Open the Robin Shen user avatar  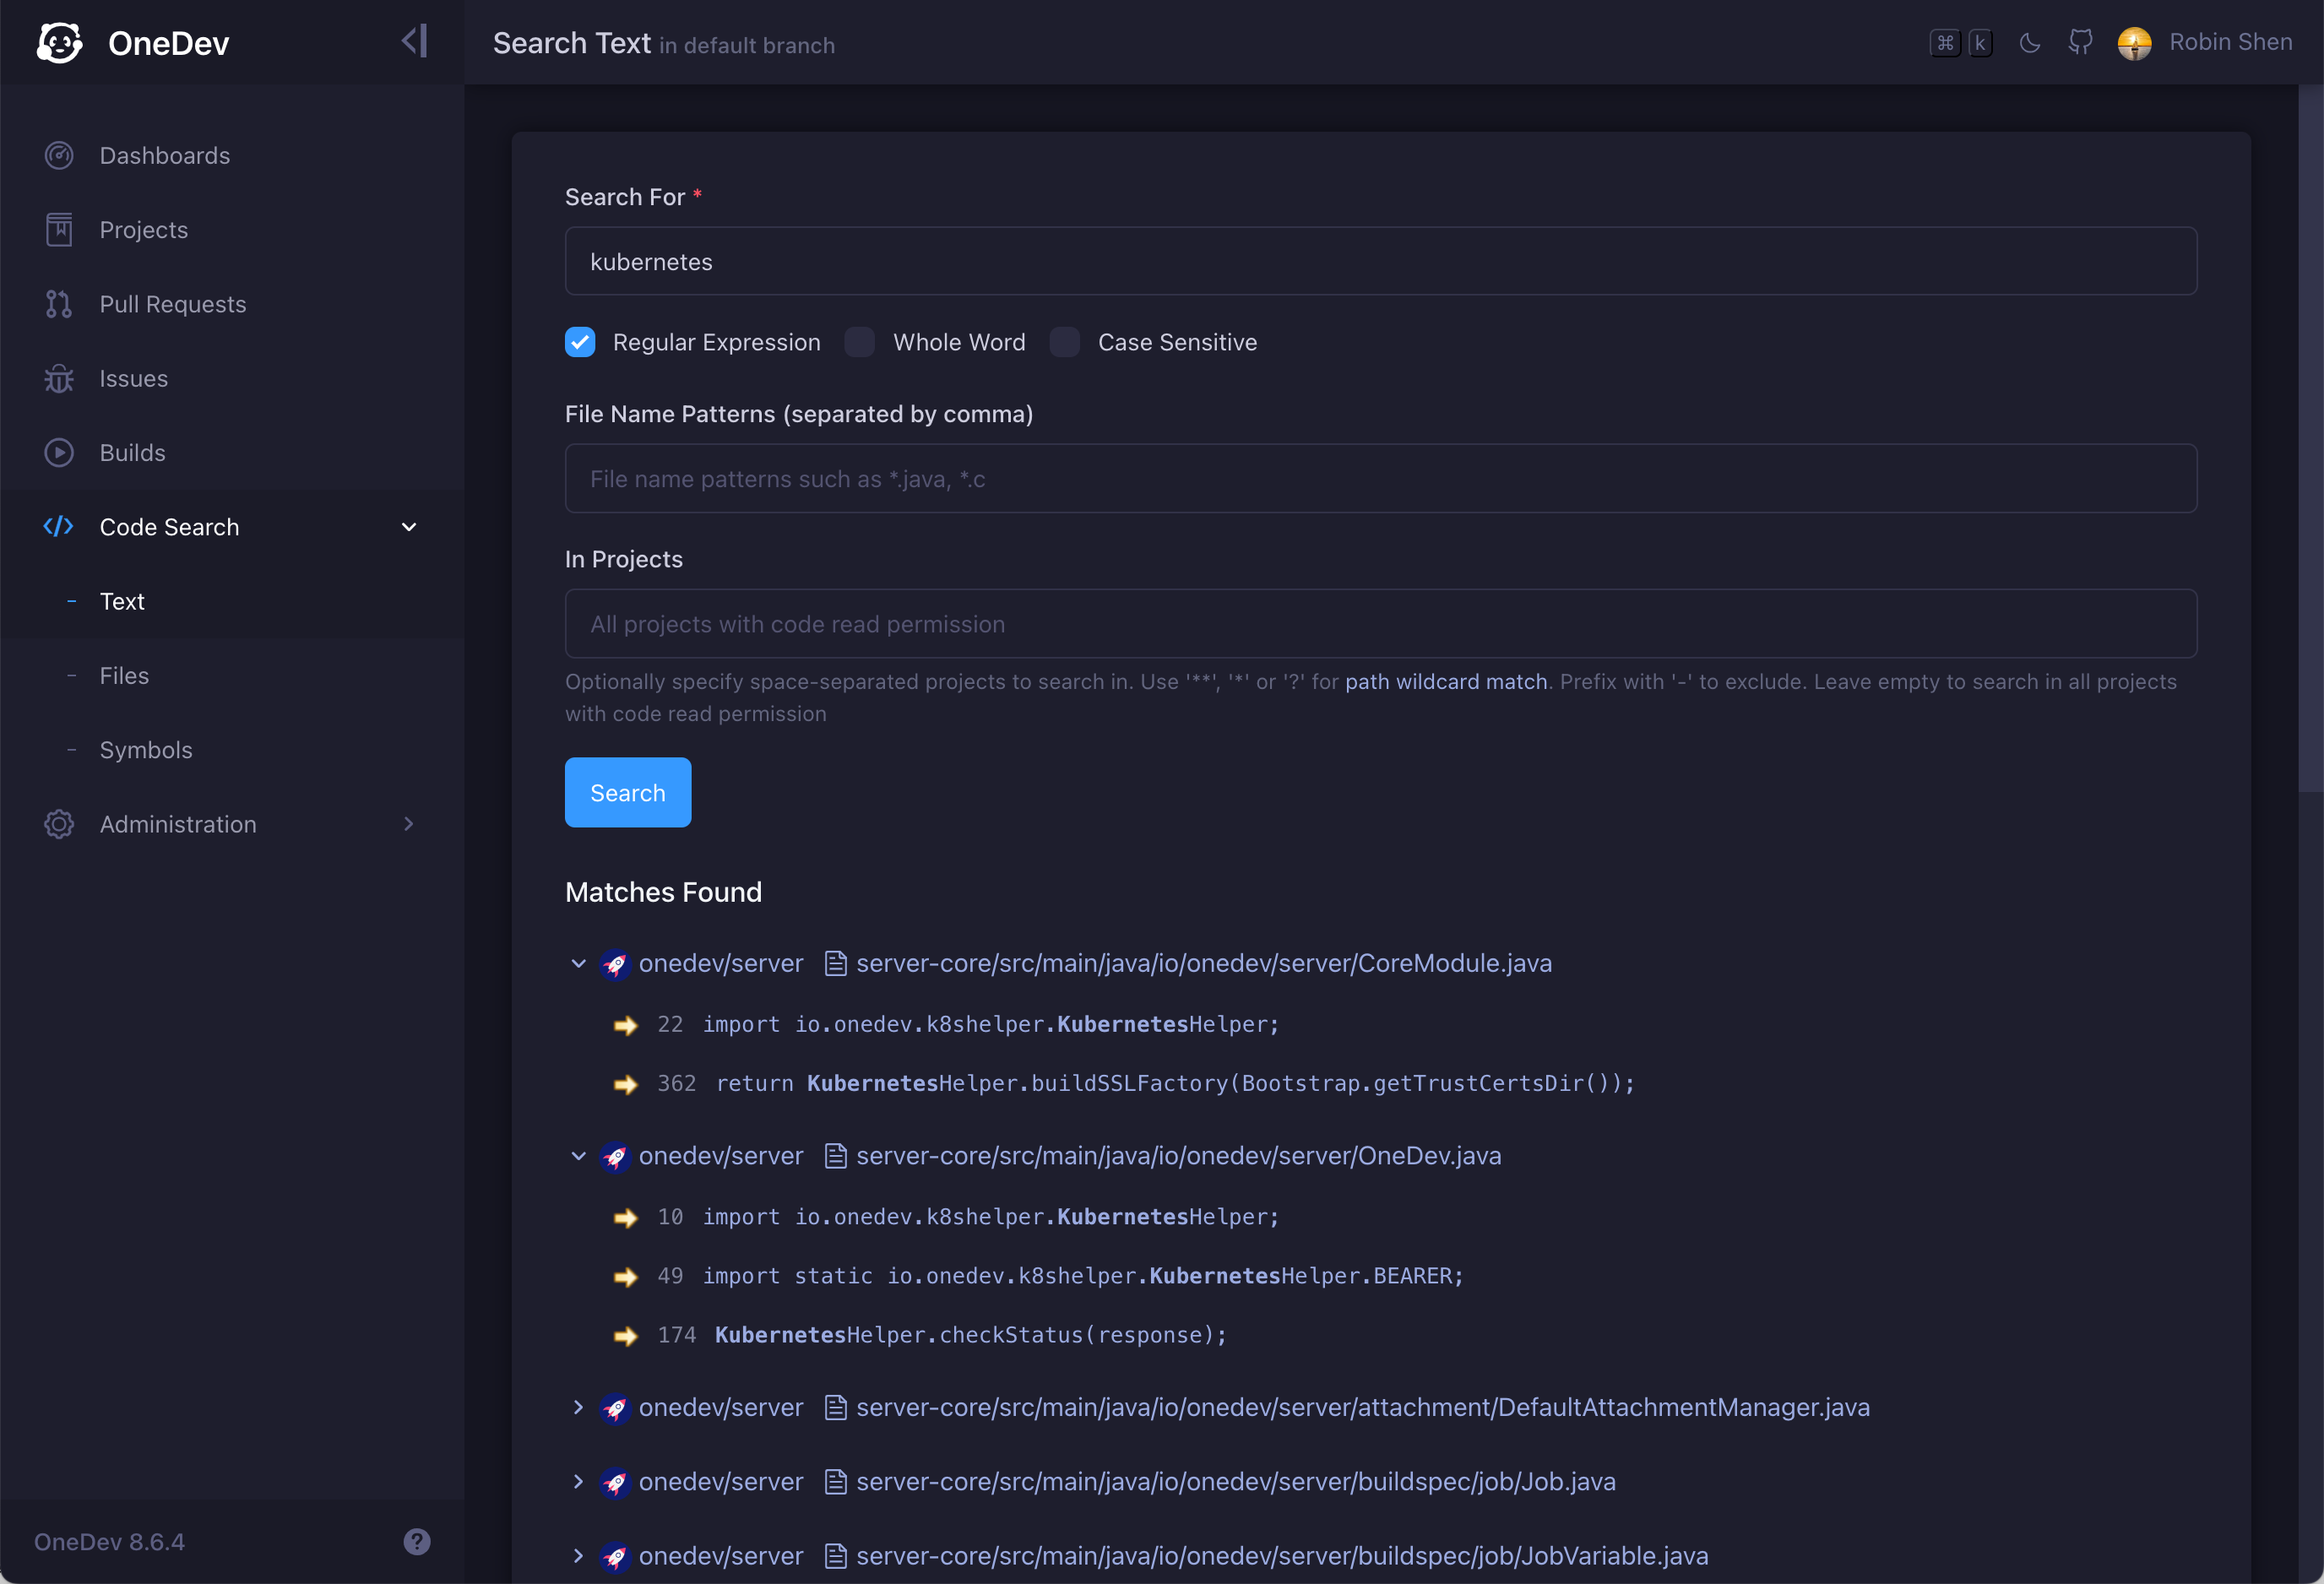[x=2134, y=43]
